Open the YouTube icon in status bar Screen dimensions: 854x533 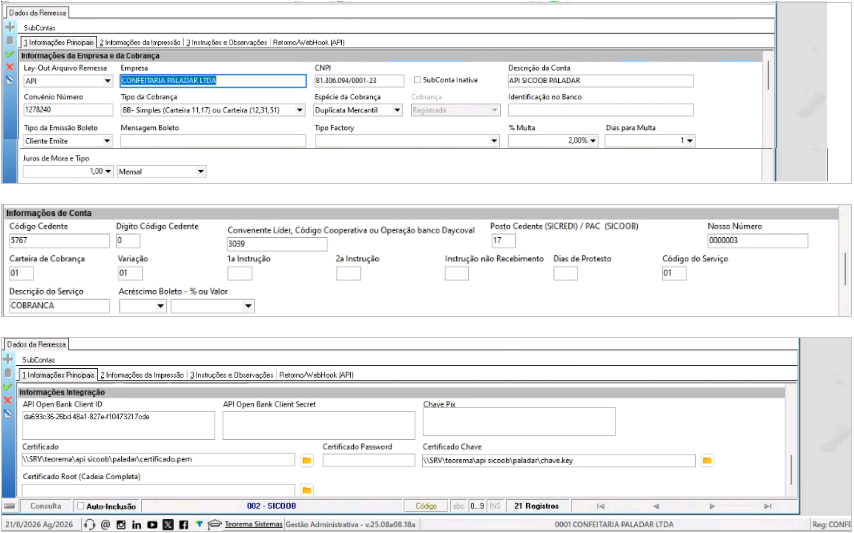point(152,524)
